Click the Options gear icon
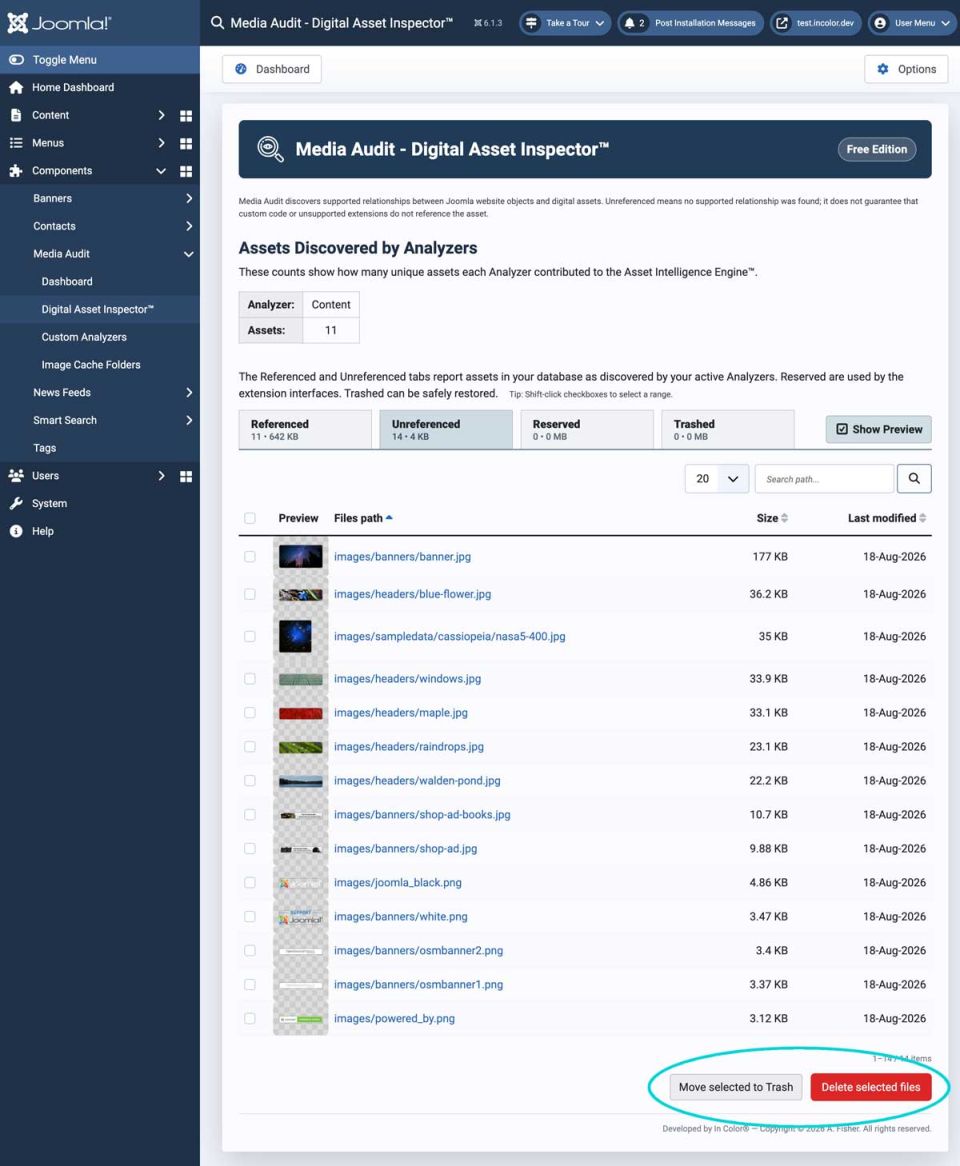 [883, 69]
